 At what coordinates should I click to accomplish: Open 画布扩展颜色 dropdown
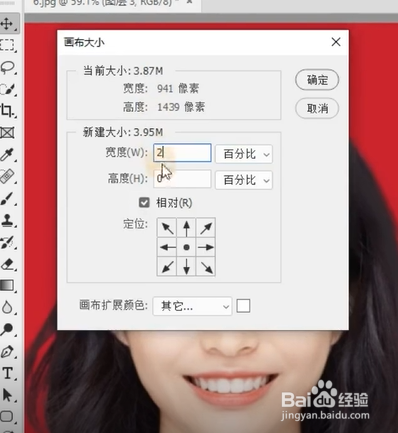point(192,306)
